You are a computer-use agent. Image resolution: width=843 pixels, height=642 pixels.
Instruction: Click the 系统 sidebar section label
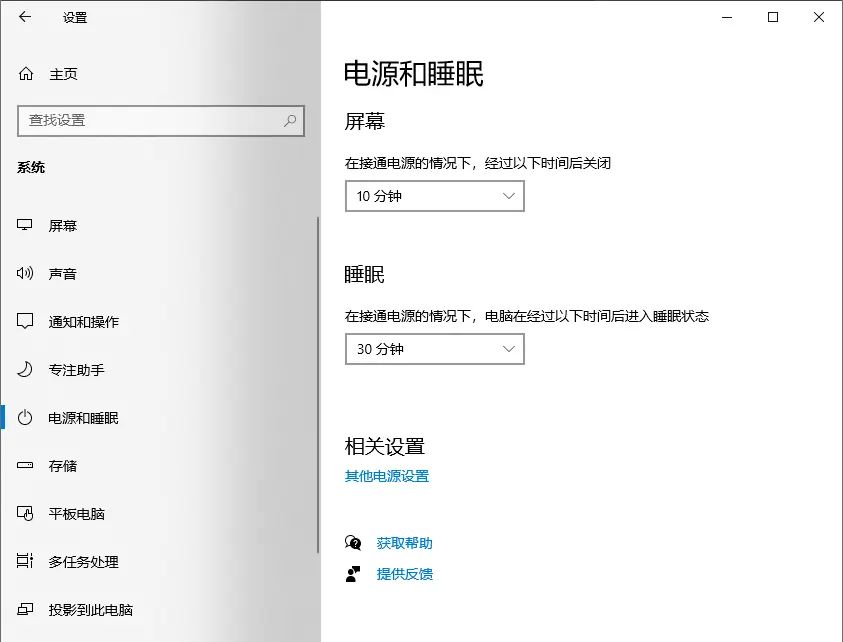[31, 167]
